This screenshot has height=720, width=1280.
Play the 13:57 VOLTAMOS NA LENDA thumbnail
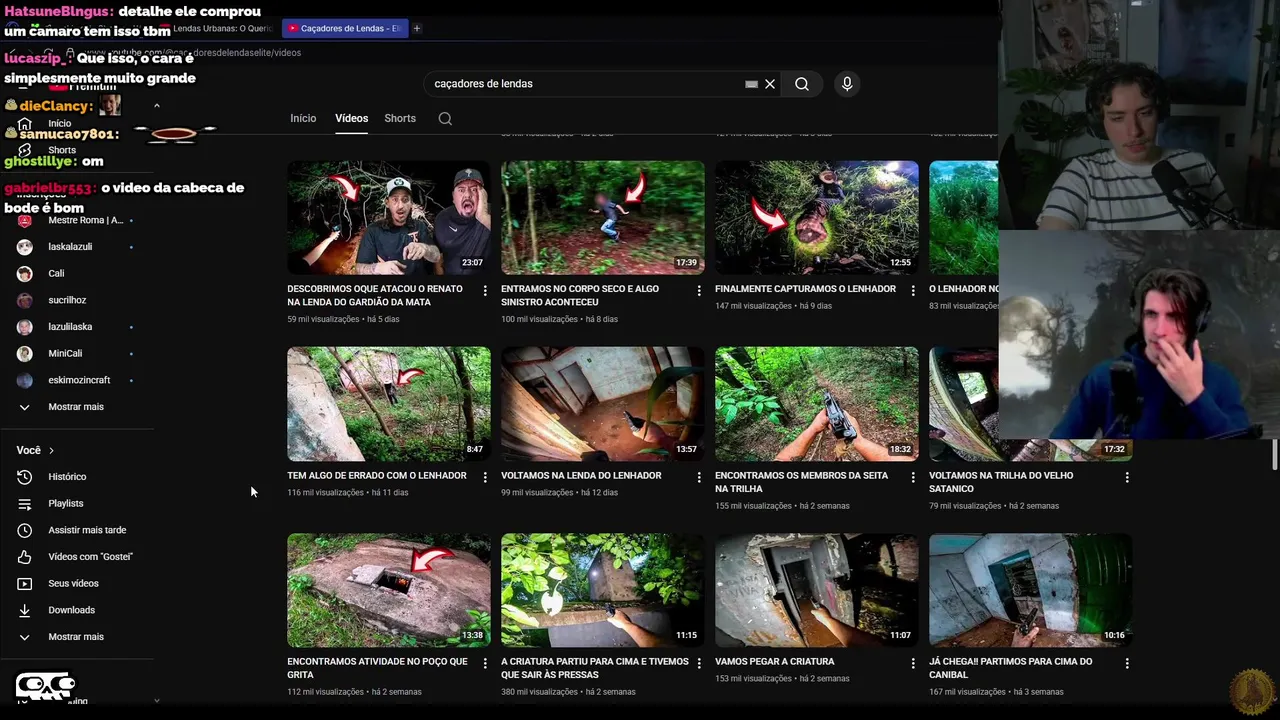pyautogui.click(x=603, y=404)
